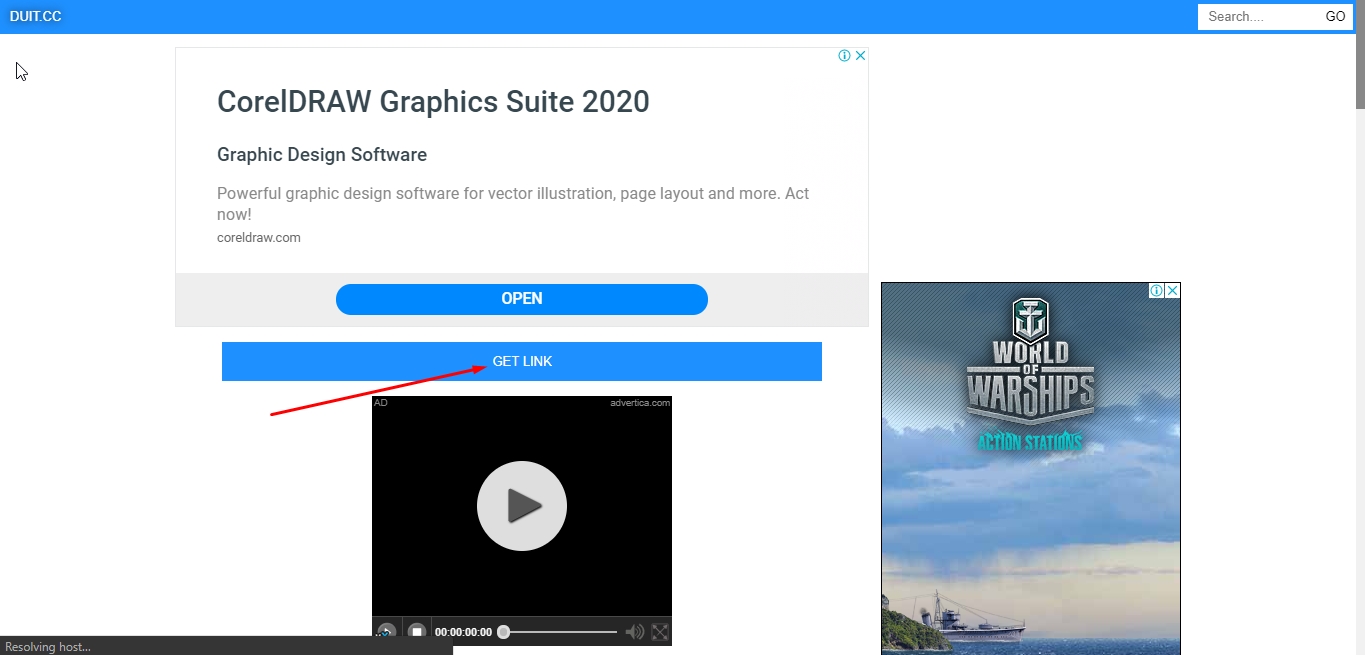Close the CorelDRAW advertisement
Screen dimensions: 1365x655
coord(860,56)
